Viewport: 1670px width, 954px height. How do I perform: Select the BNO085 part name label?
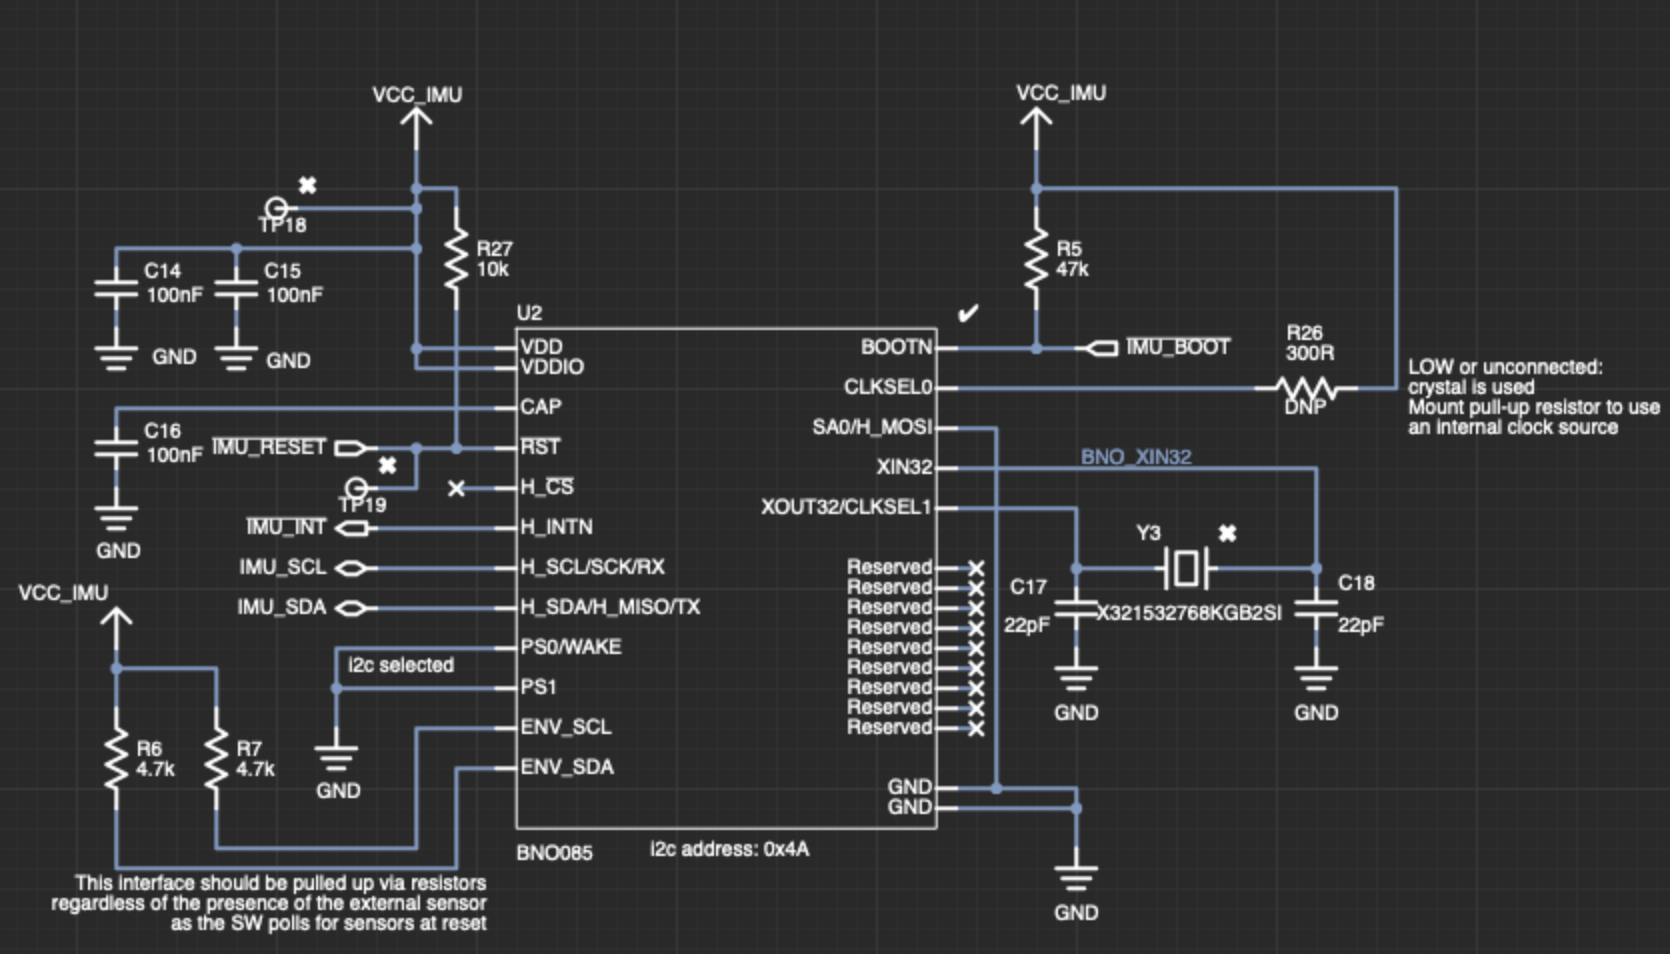(x=554, y=853)
